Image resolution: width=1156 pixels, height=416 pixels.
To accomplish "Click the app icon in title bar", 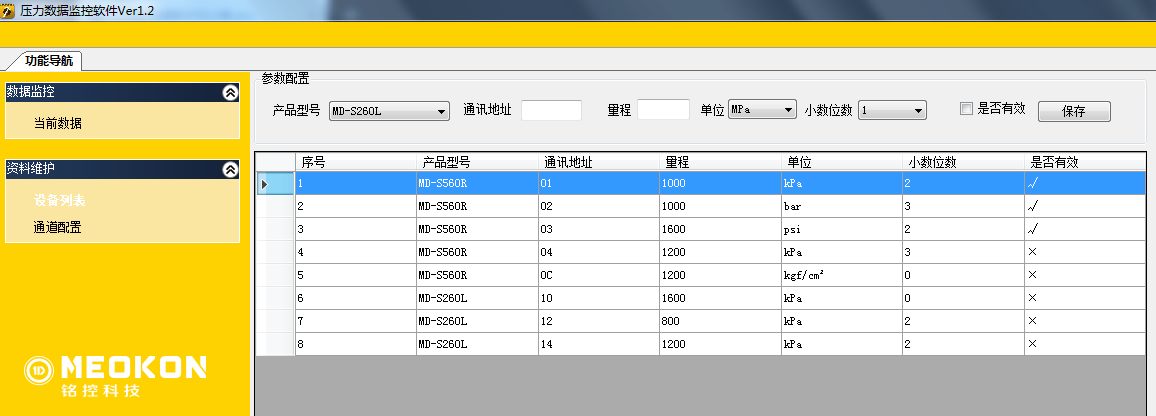I will point(8,9).
